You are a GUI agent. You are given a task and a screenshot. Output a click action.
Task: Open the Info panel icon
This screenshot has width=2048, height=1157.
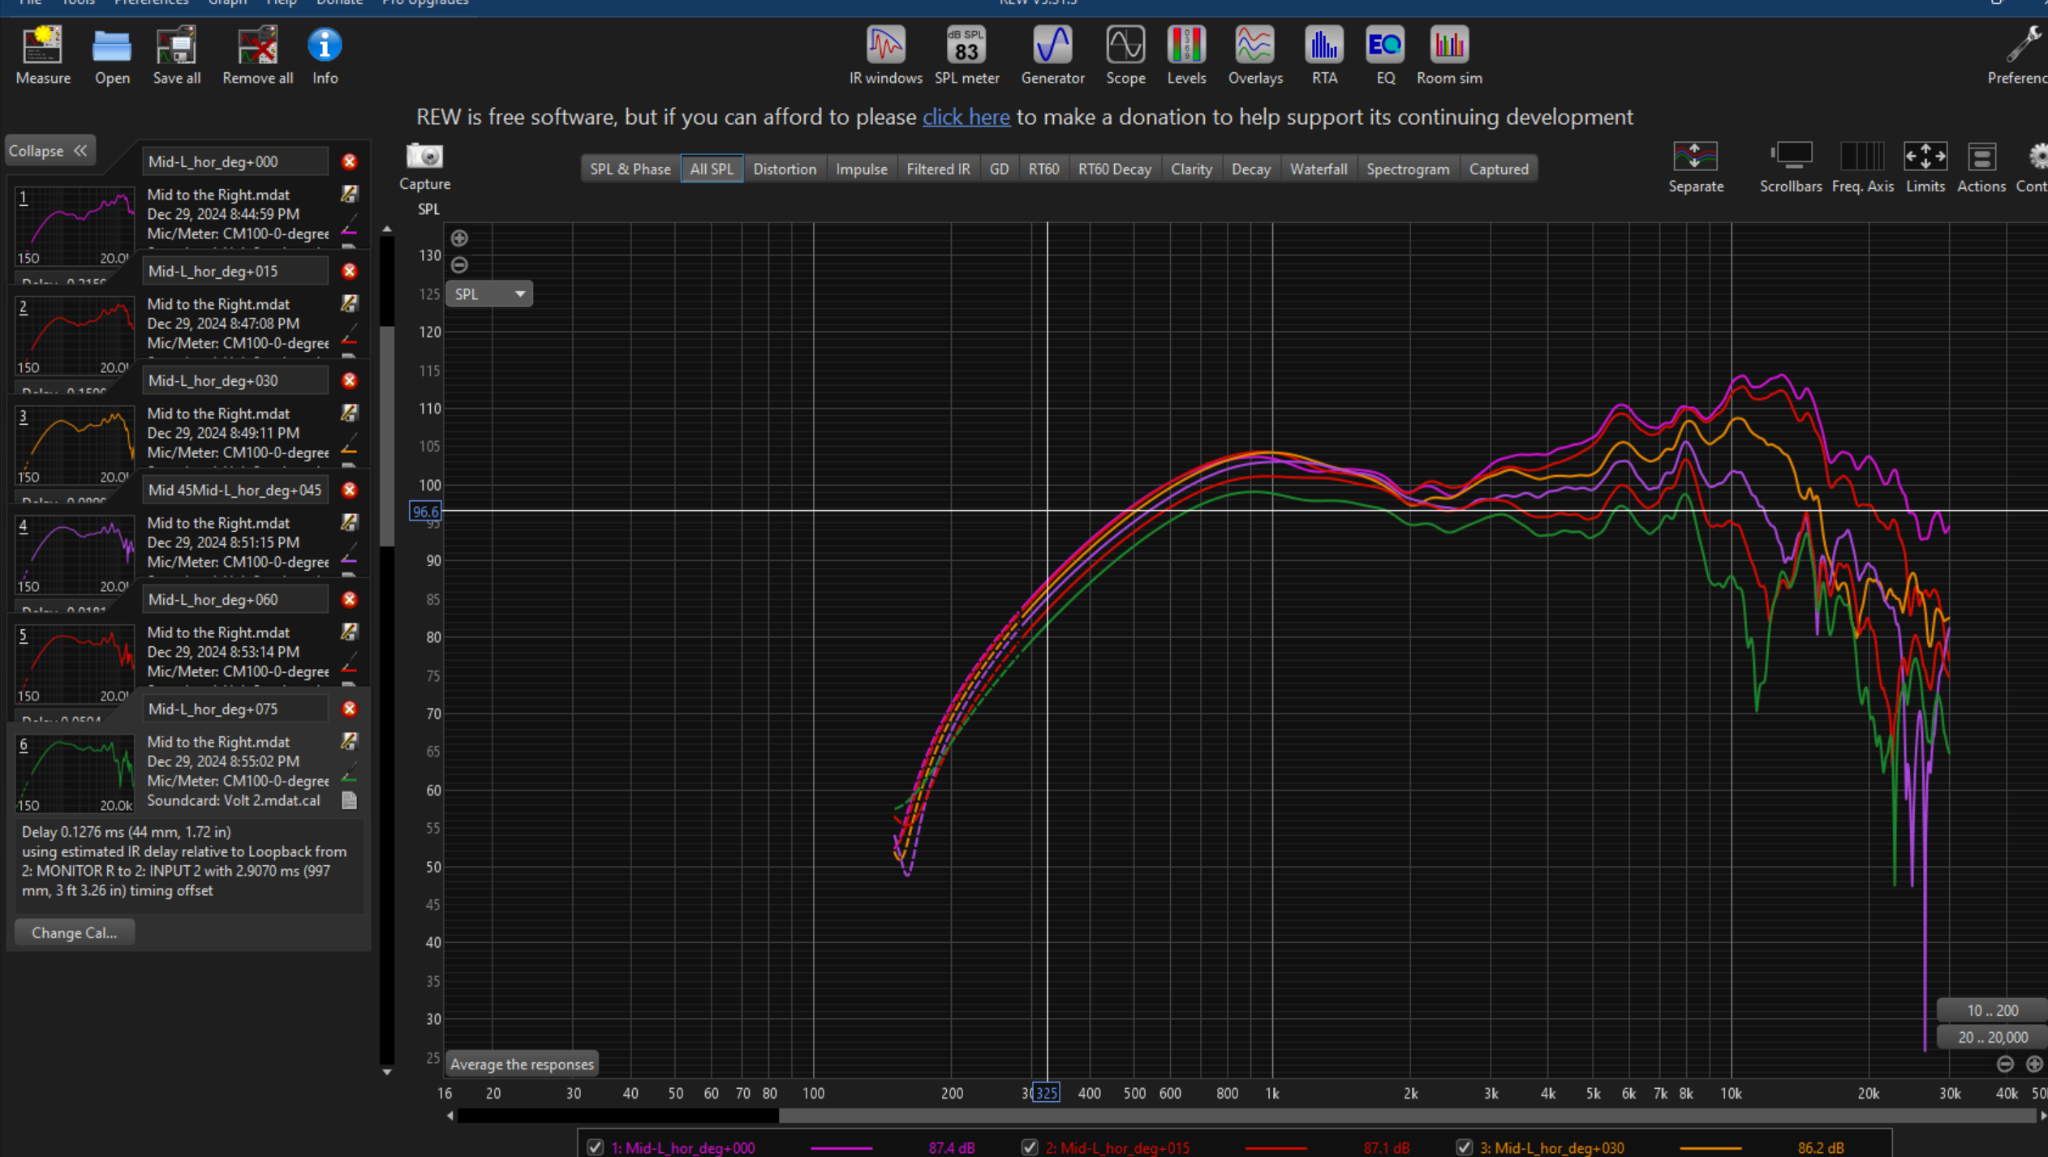point(325,55)
